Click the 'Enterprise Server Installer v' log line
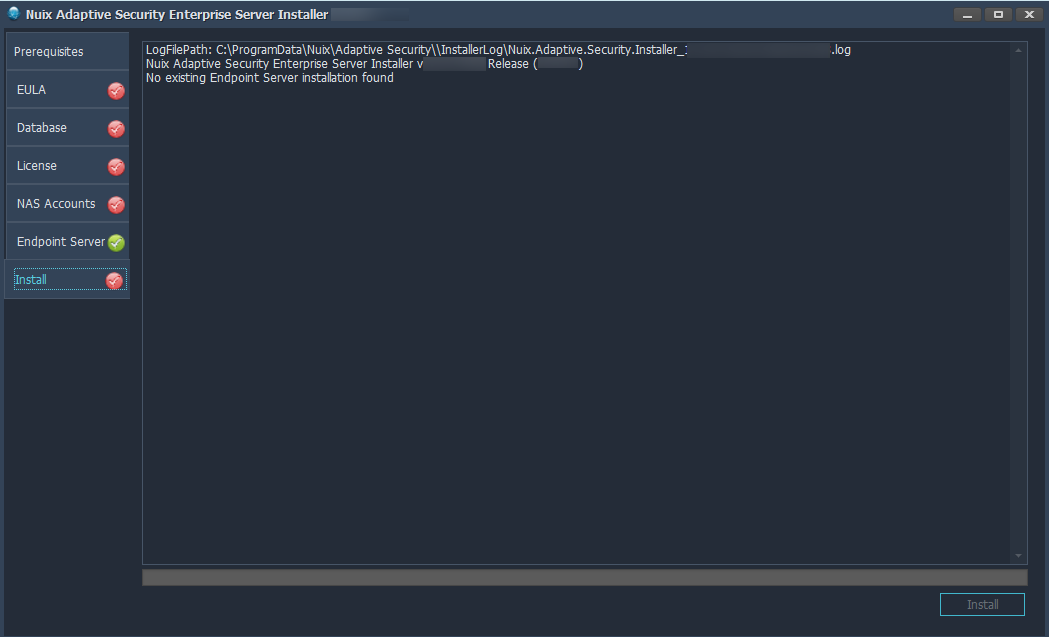The image size is (1049, 637). point(365,64)
